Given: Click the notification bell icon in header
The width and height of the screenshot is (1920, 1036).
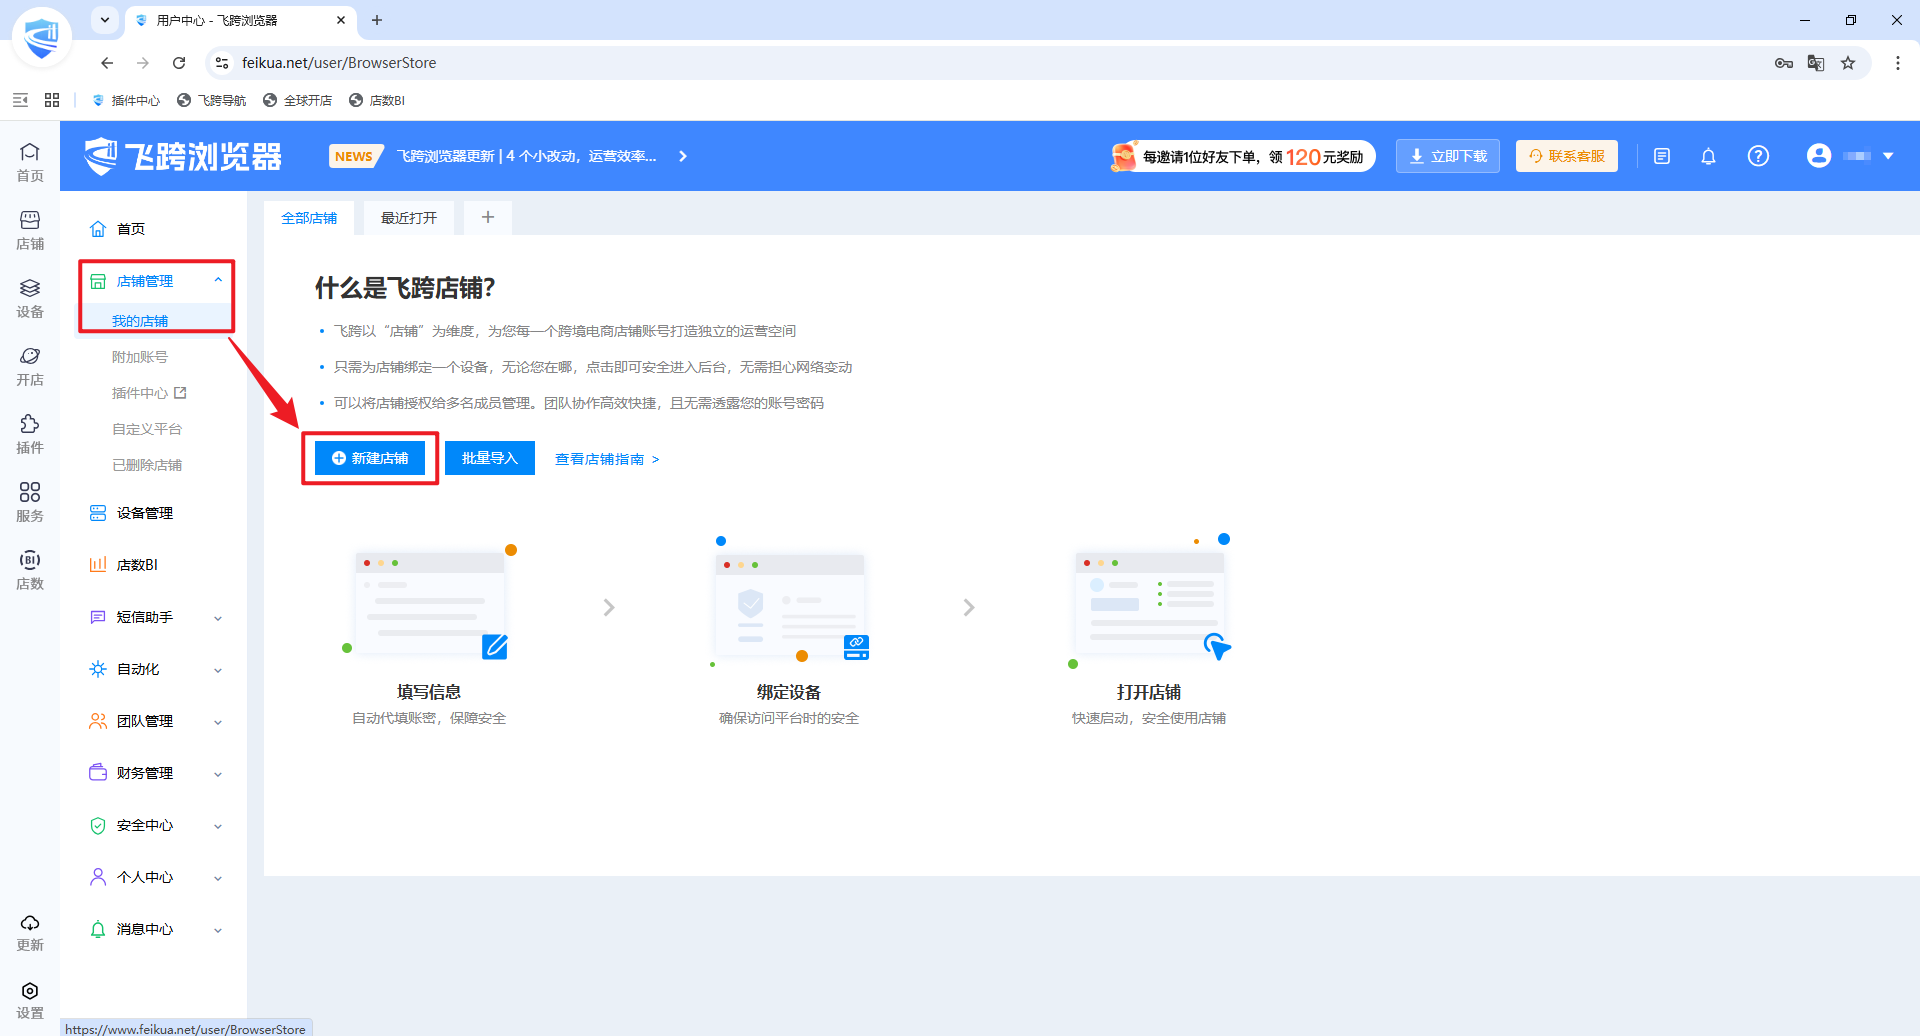Looking at the screenshot, I should 1708,156.
